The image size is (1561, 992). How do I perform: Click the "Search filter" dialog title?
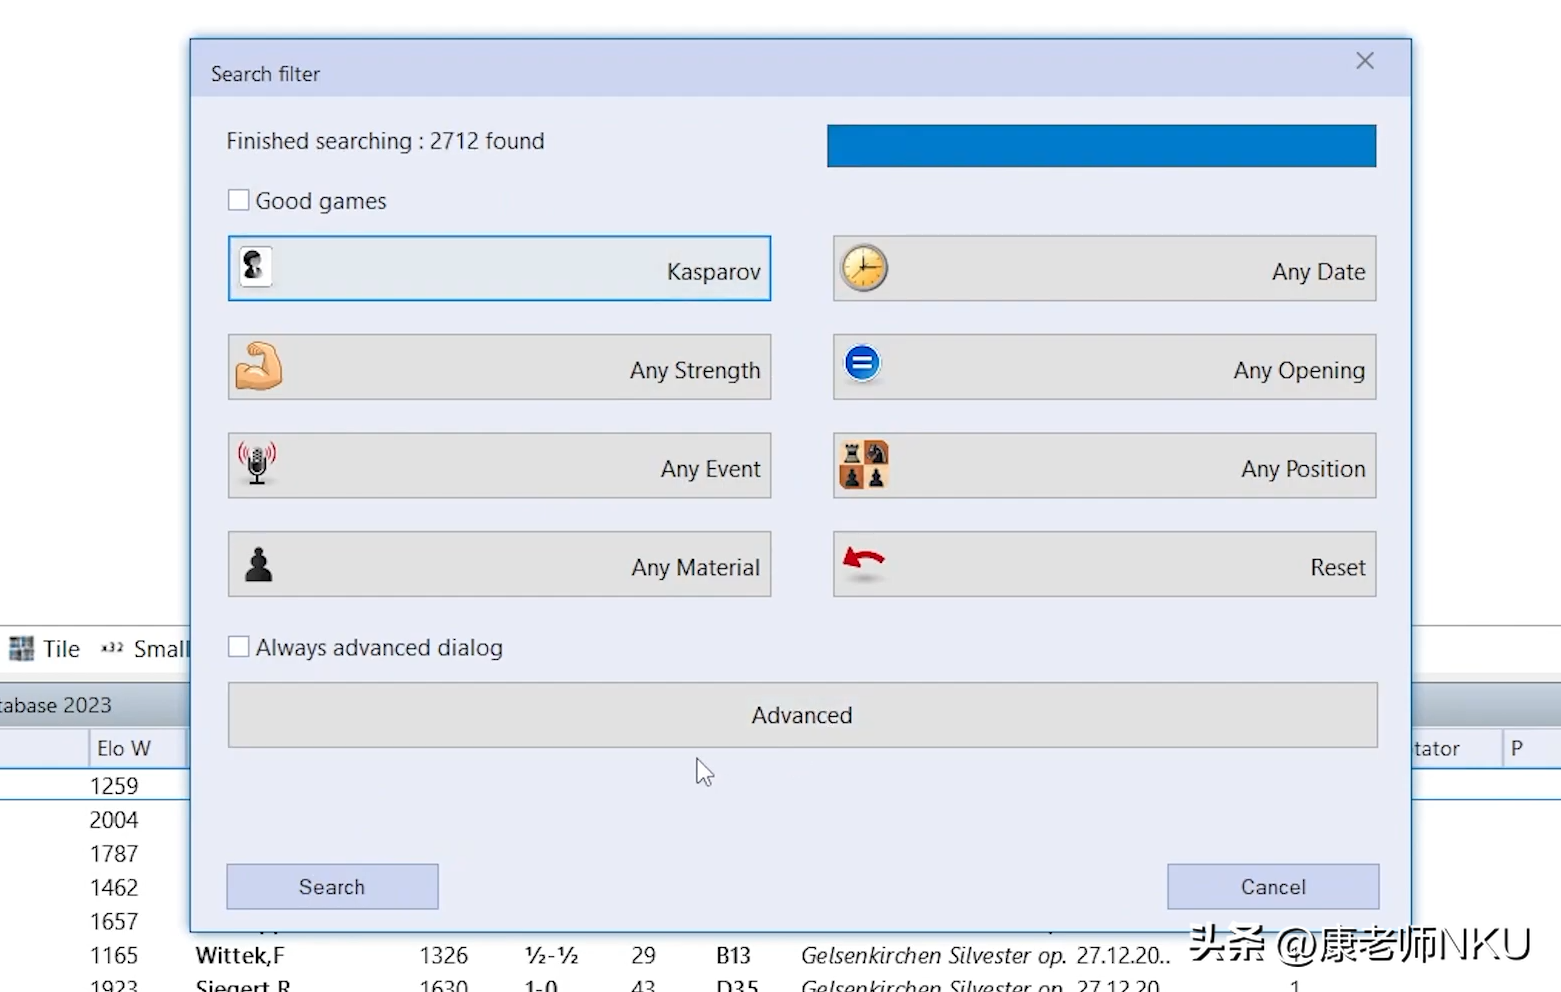coord(265,74)
